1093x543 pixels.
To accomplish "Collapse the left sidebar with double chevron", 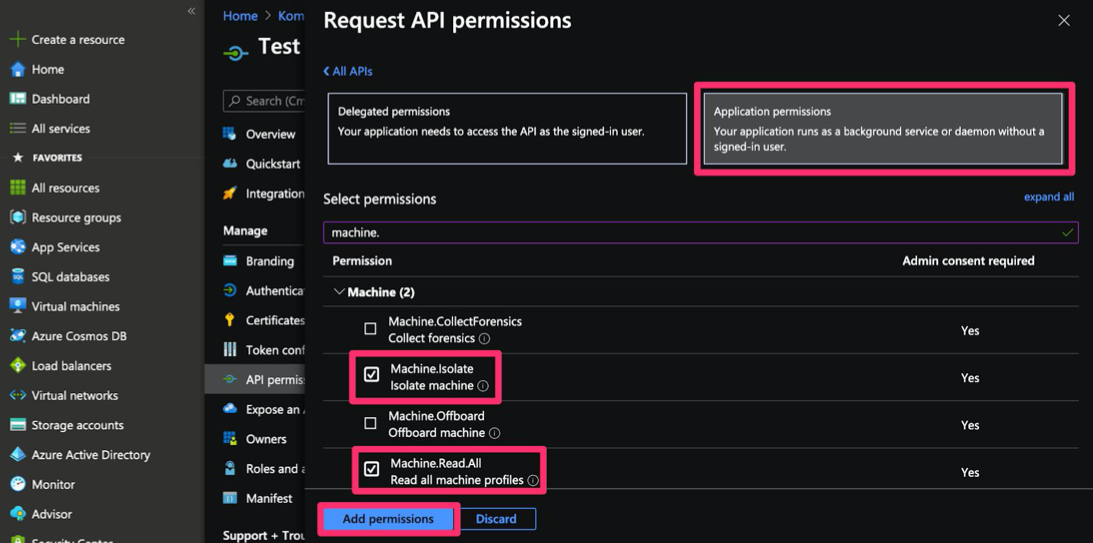I will [x=191, y=11].
